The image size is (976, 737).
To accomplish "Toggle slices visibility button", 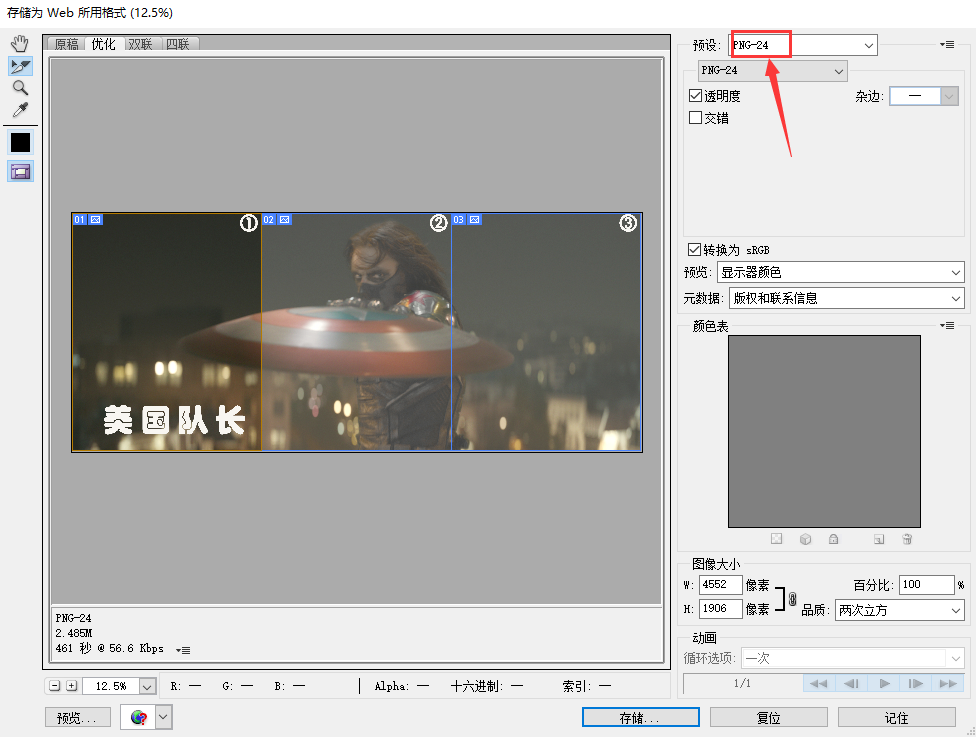I will tap(20, 172).
